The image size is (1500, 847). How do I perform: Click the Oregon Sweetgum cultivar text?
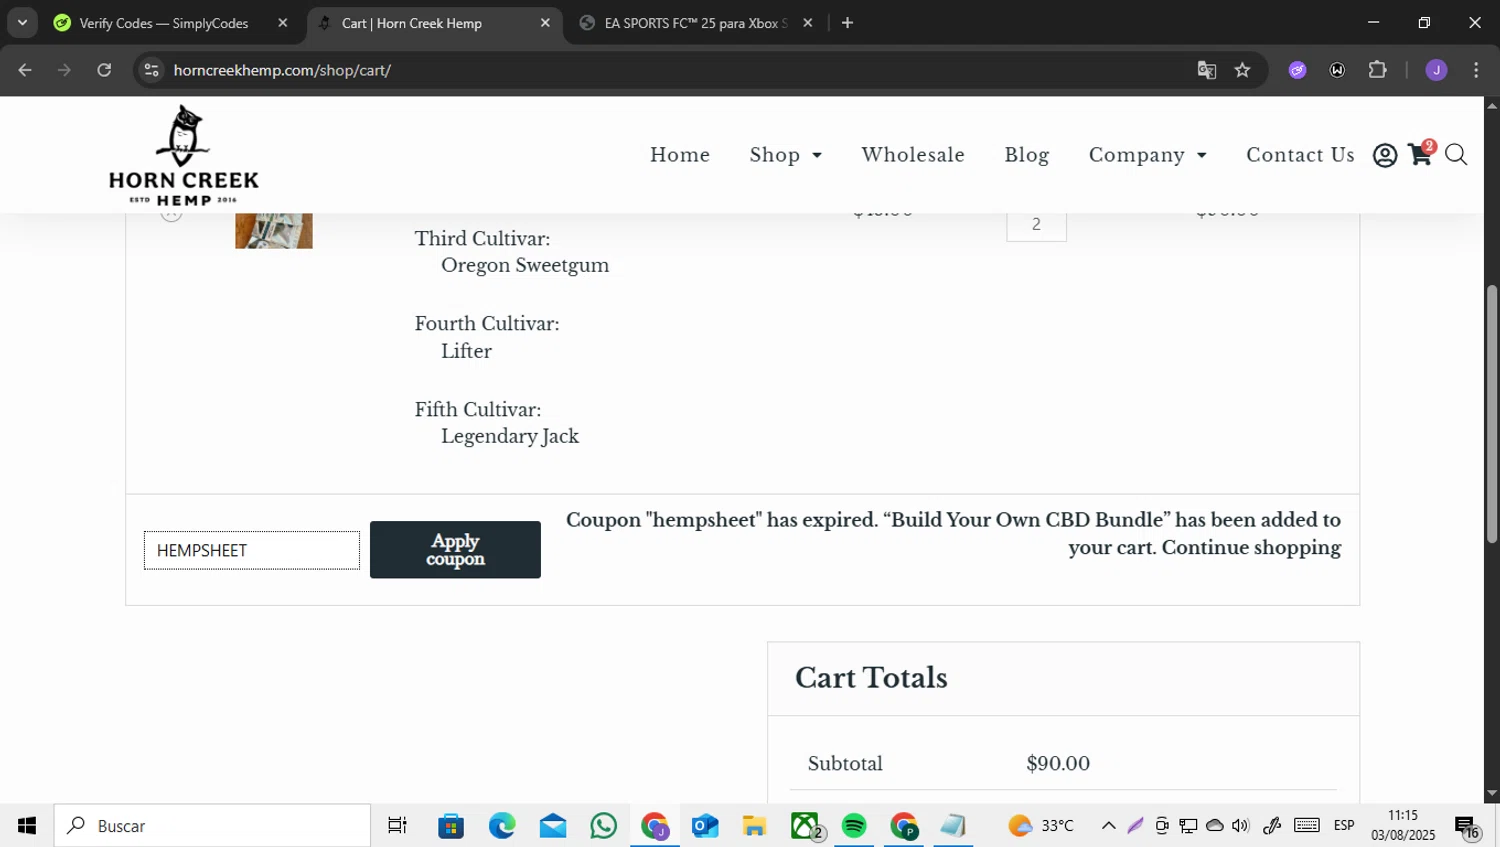click(x=525, y=266)
